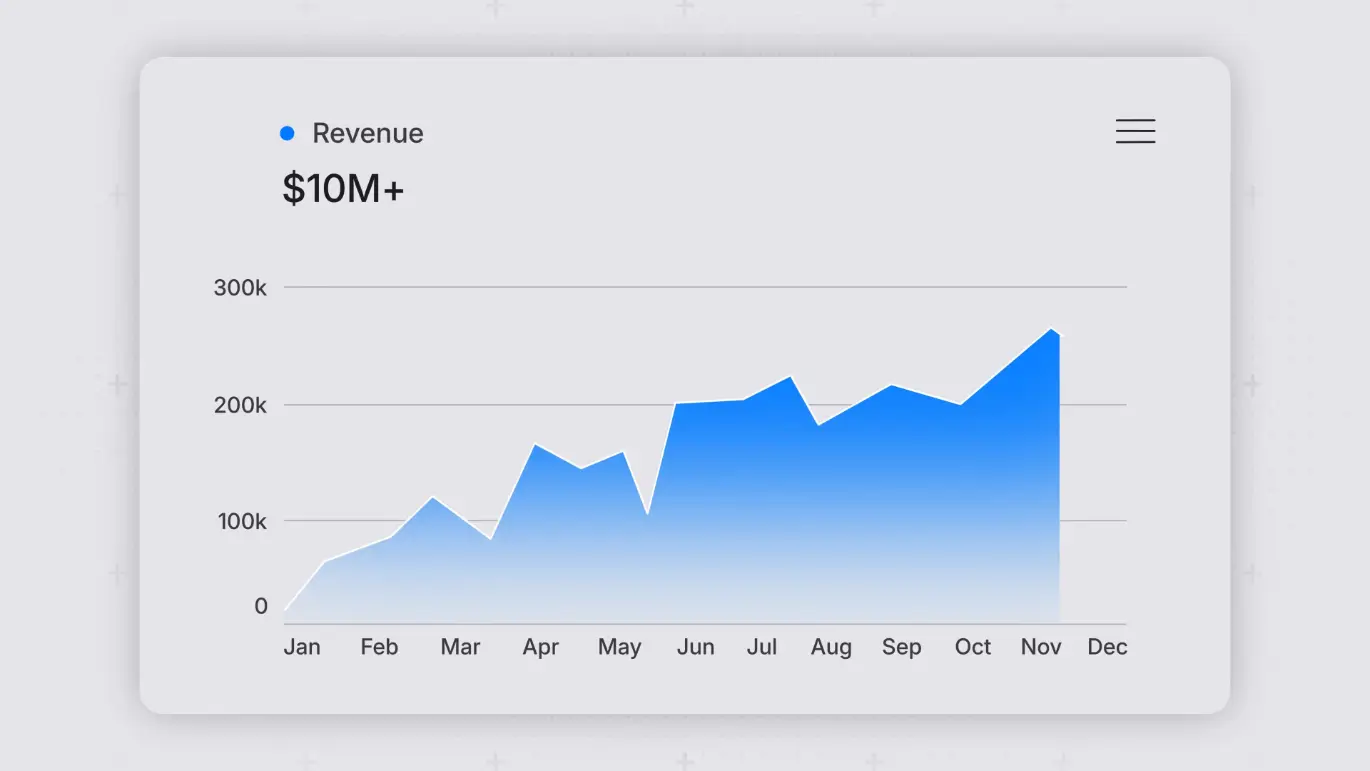
Task: Click the $10M+ total value
Action: (x=343, y=189)
